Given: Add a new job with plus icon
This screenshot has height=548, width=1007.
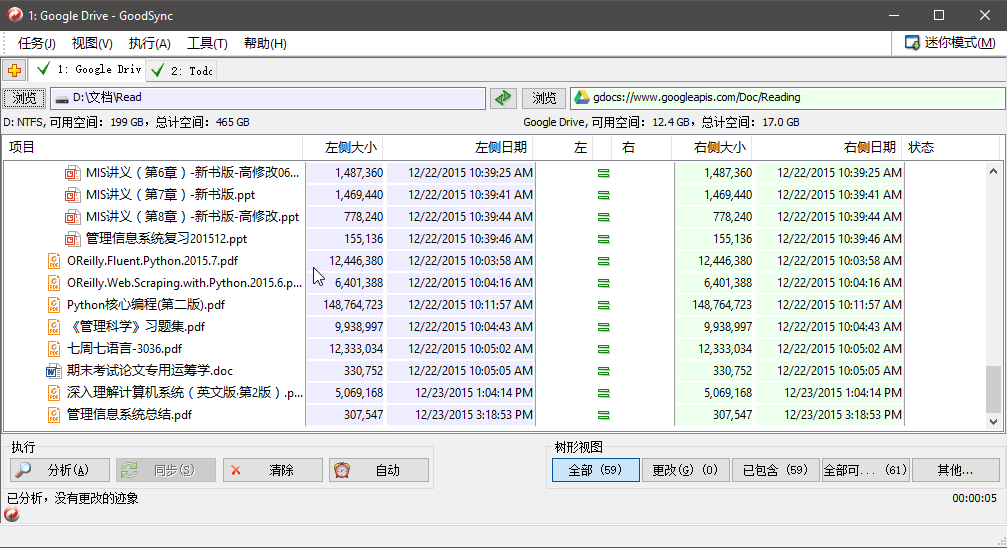Looking at the screenshot, I should tap(14, 70).
